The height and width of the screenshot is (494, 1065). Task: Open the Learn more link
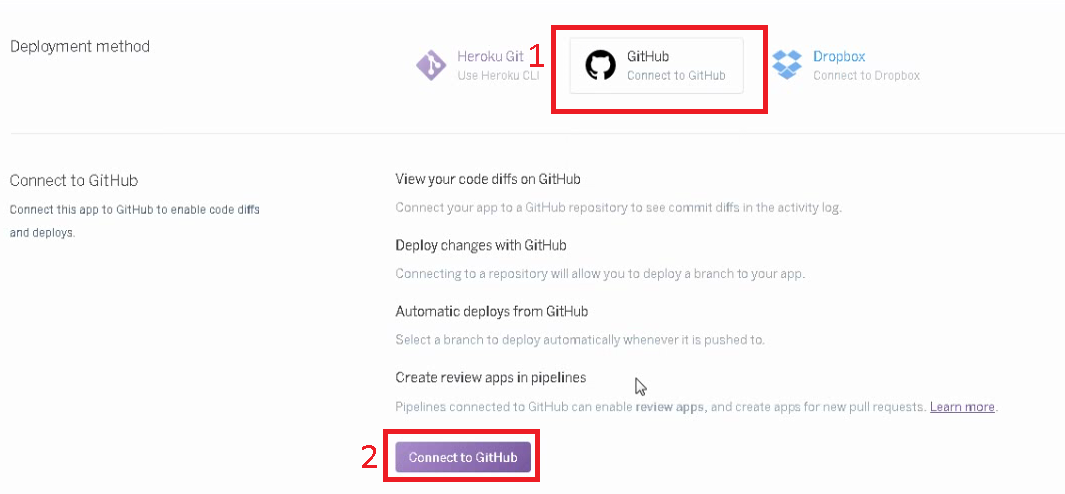click(x=962, y=407)
